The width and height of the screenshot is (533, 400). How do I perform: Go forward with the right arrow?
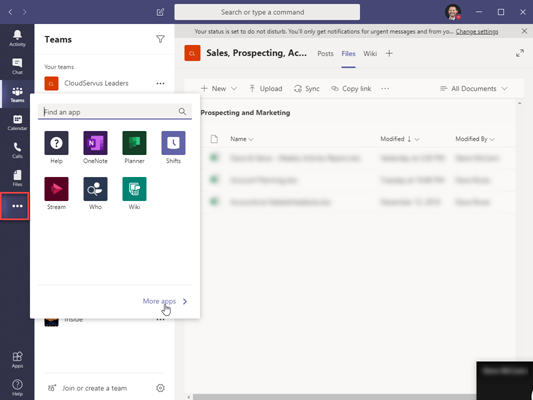point(24,12)
